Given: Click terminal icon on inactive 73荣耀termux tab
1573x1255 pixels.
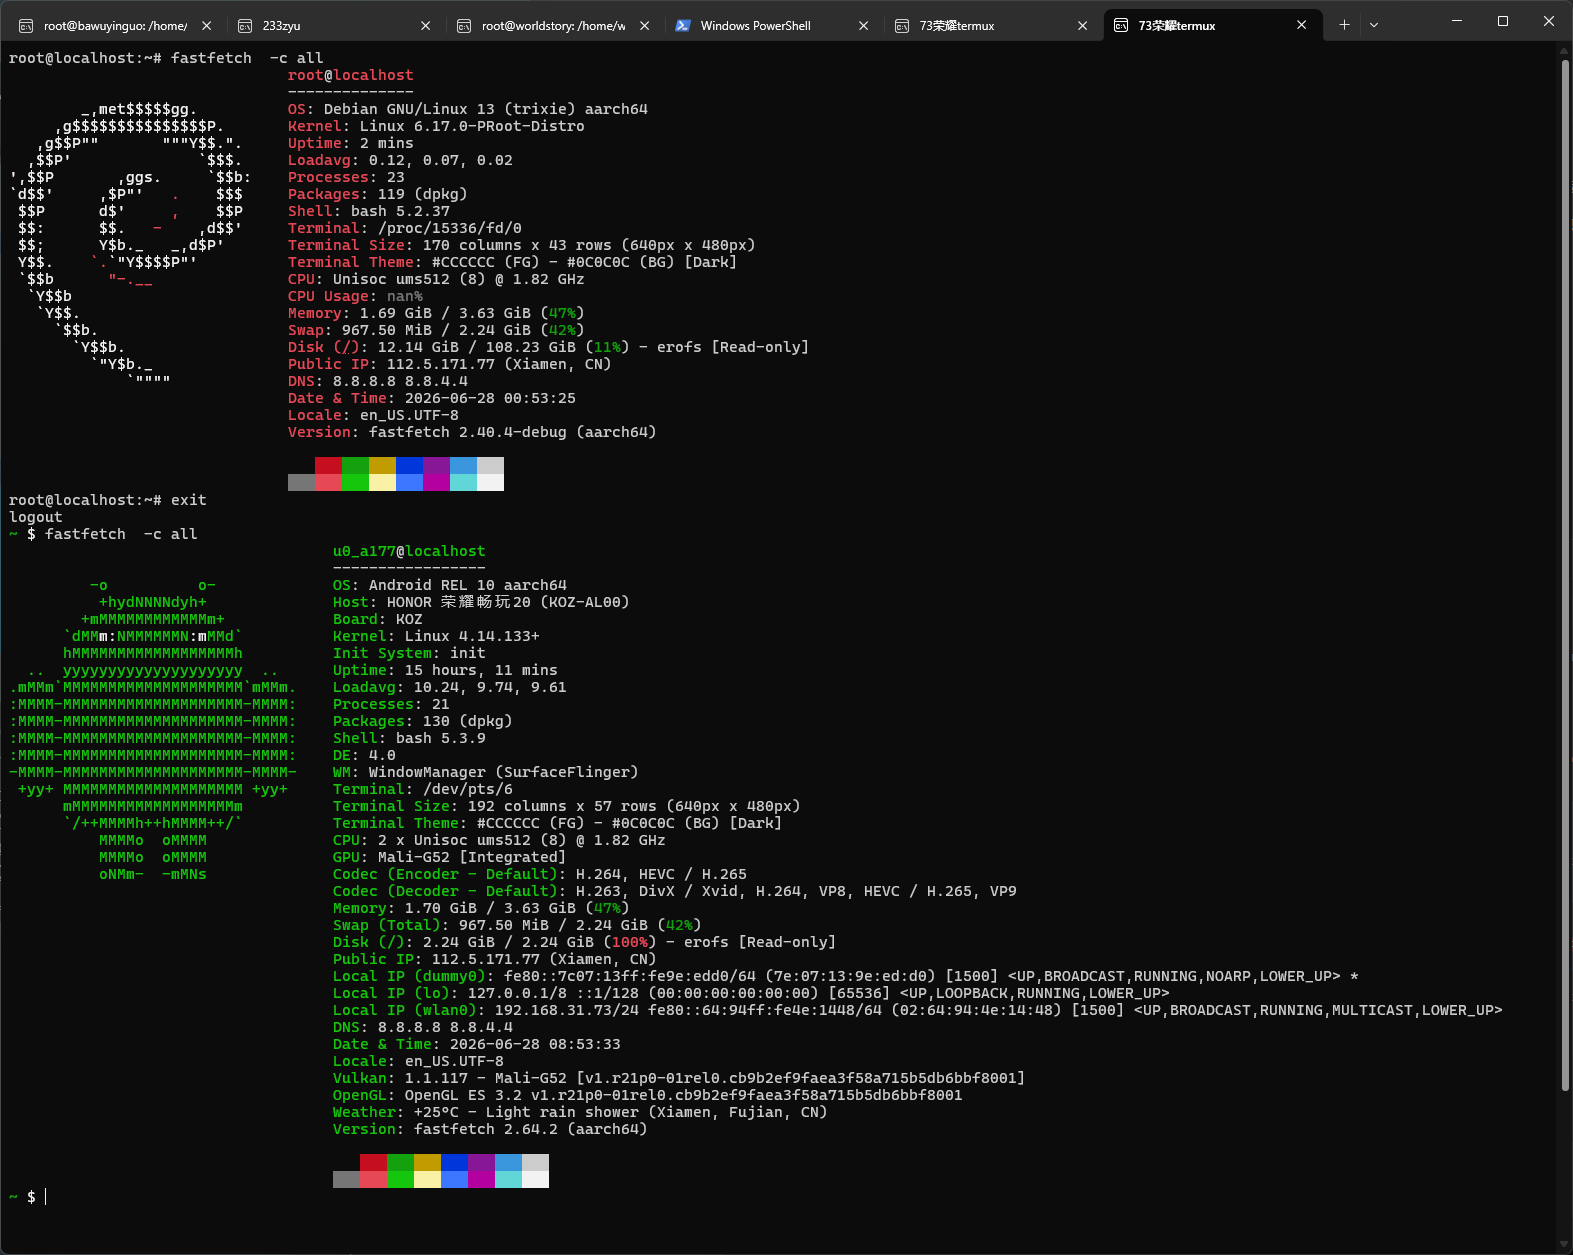Looking at the screenshot, I should (902, 26).
